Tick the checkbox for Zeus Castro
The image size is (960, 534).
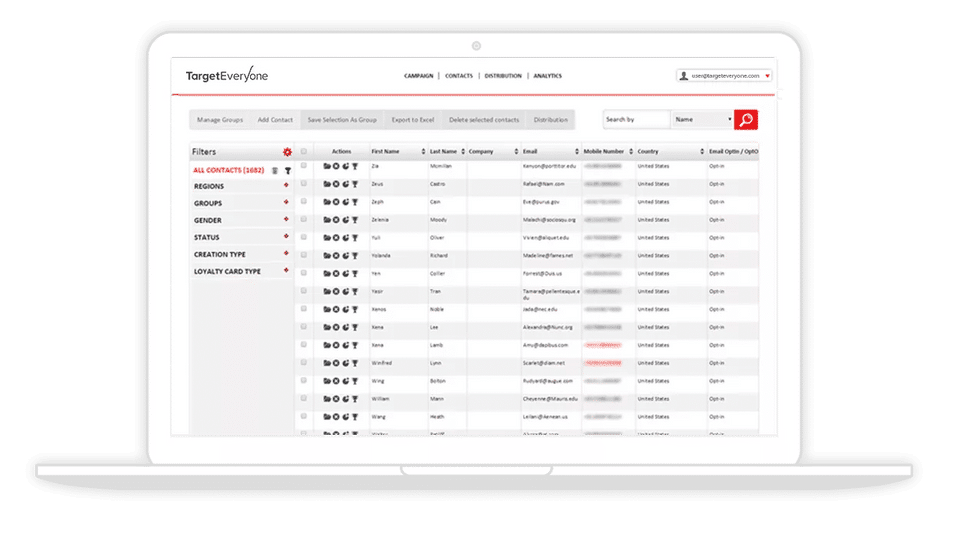tap(304, 183)
